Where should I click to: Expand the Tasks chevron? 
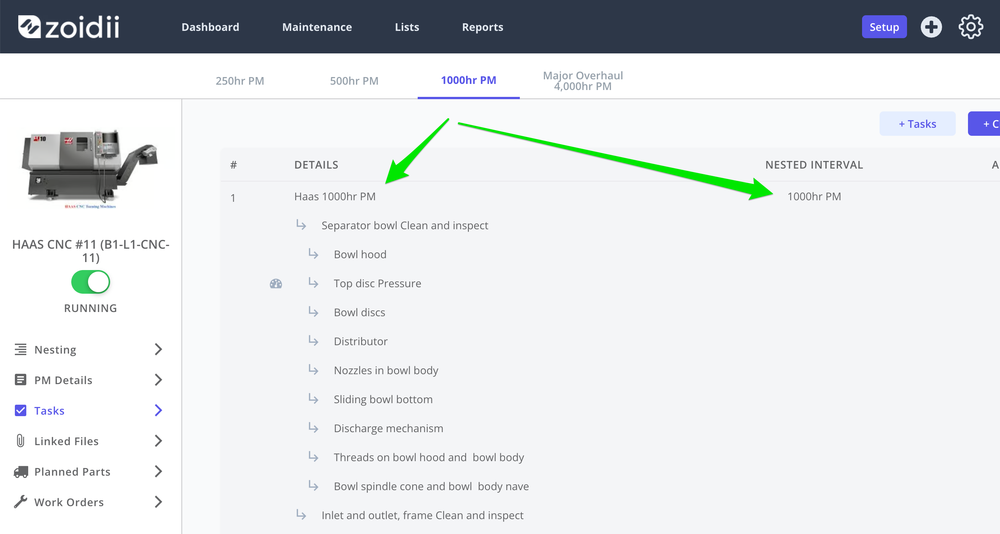point(158,410)
